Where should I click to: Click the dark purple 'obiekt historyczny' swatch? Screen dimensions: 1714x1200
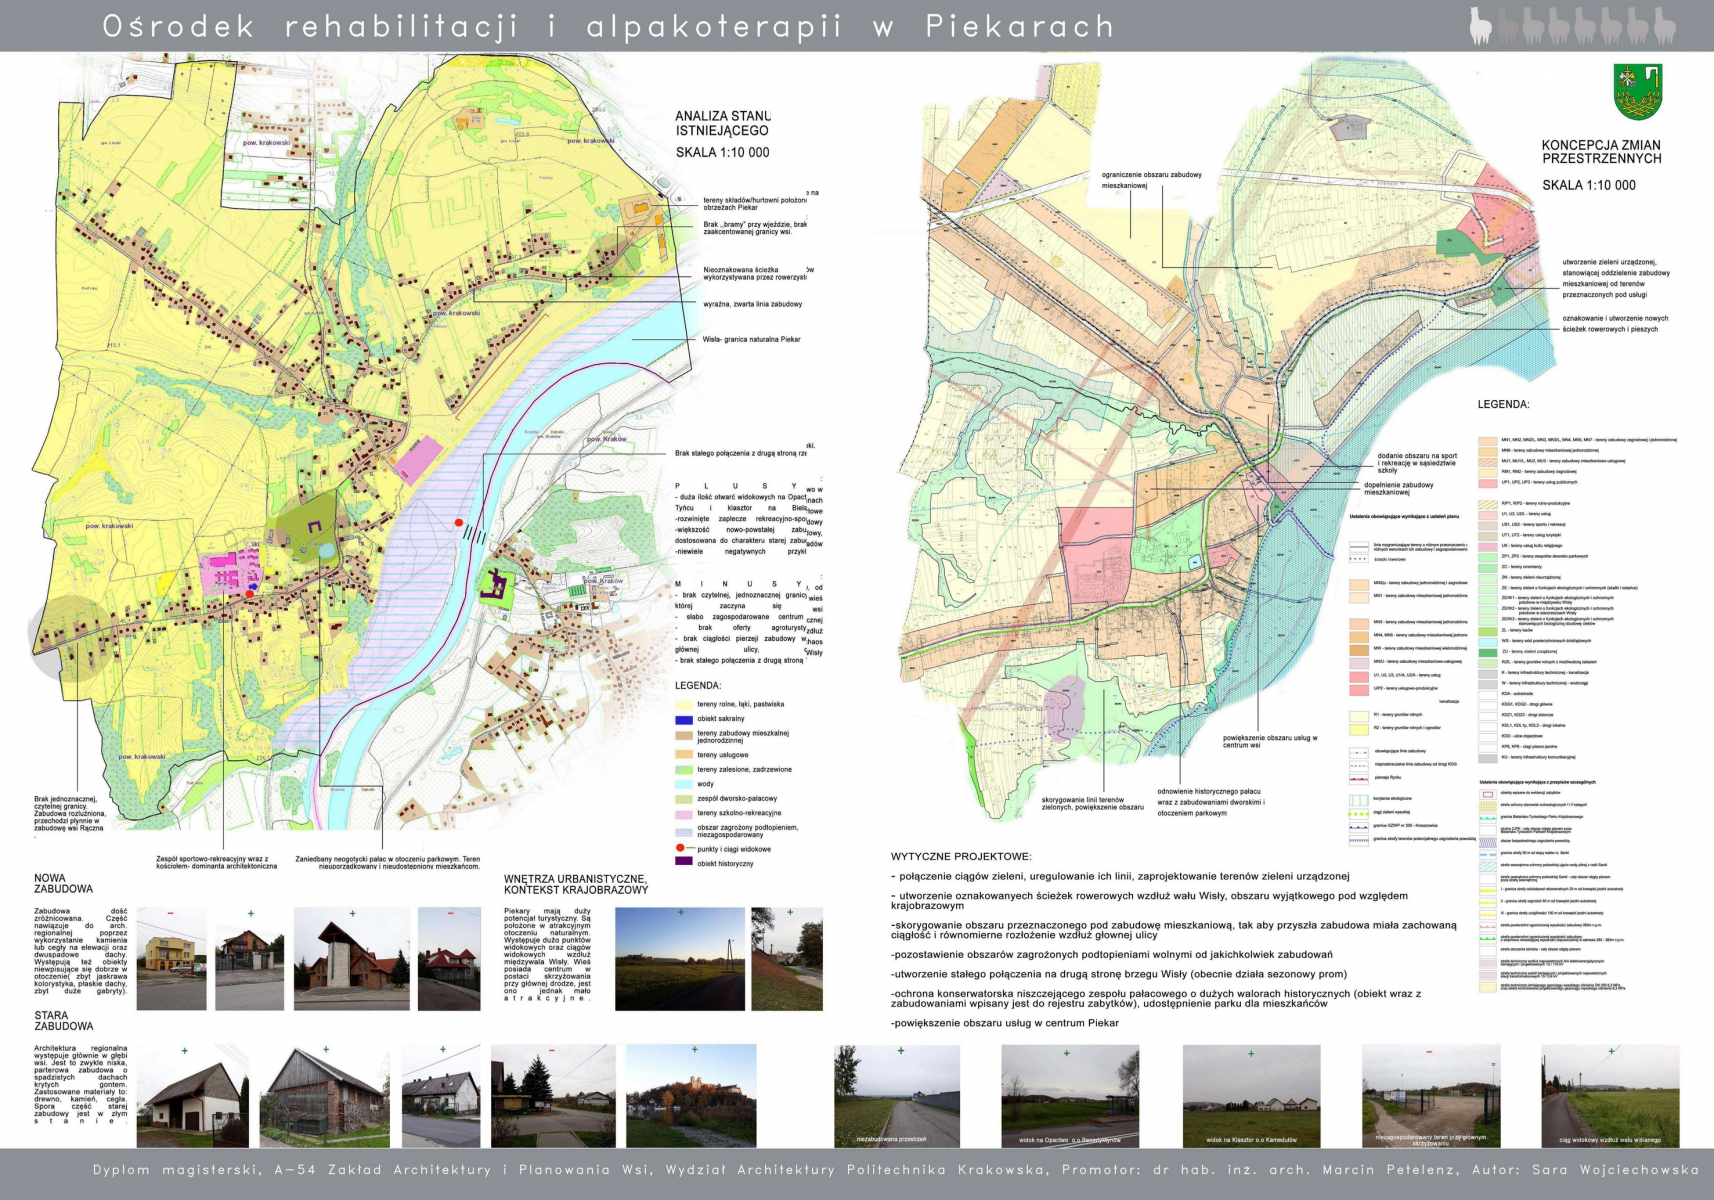click(x=684, y=862)
